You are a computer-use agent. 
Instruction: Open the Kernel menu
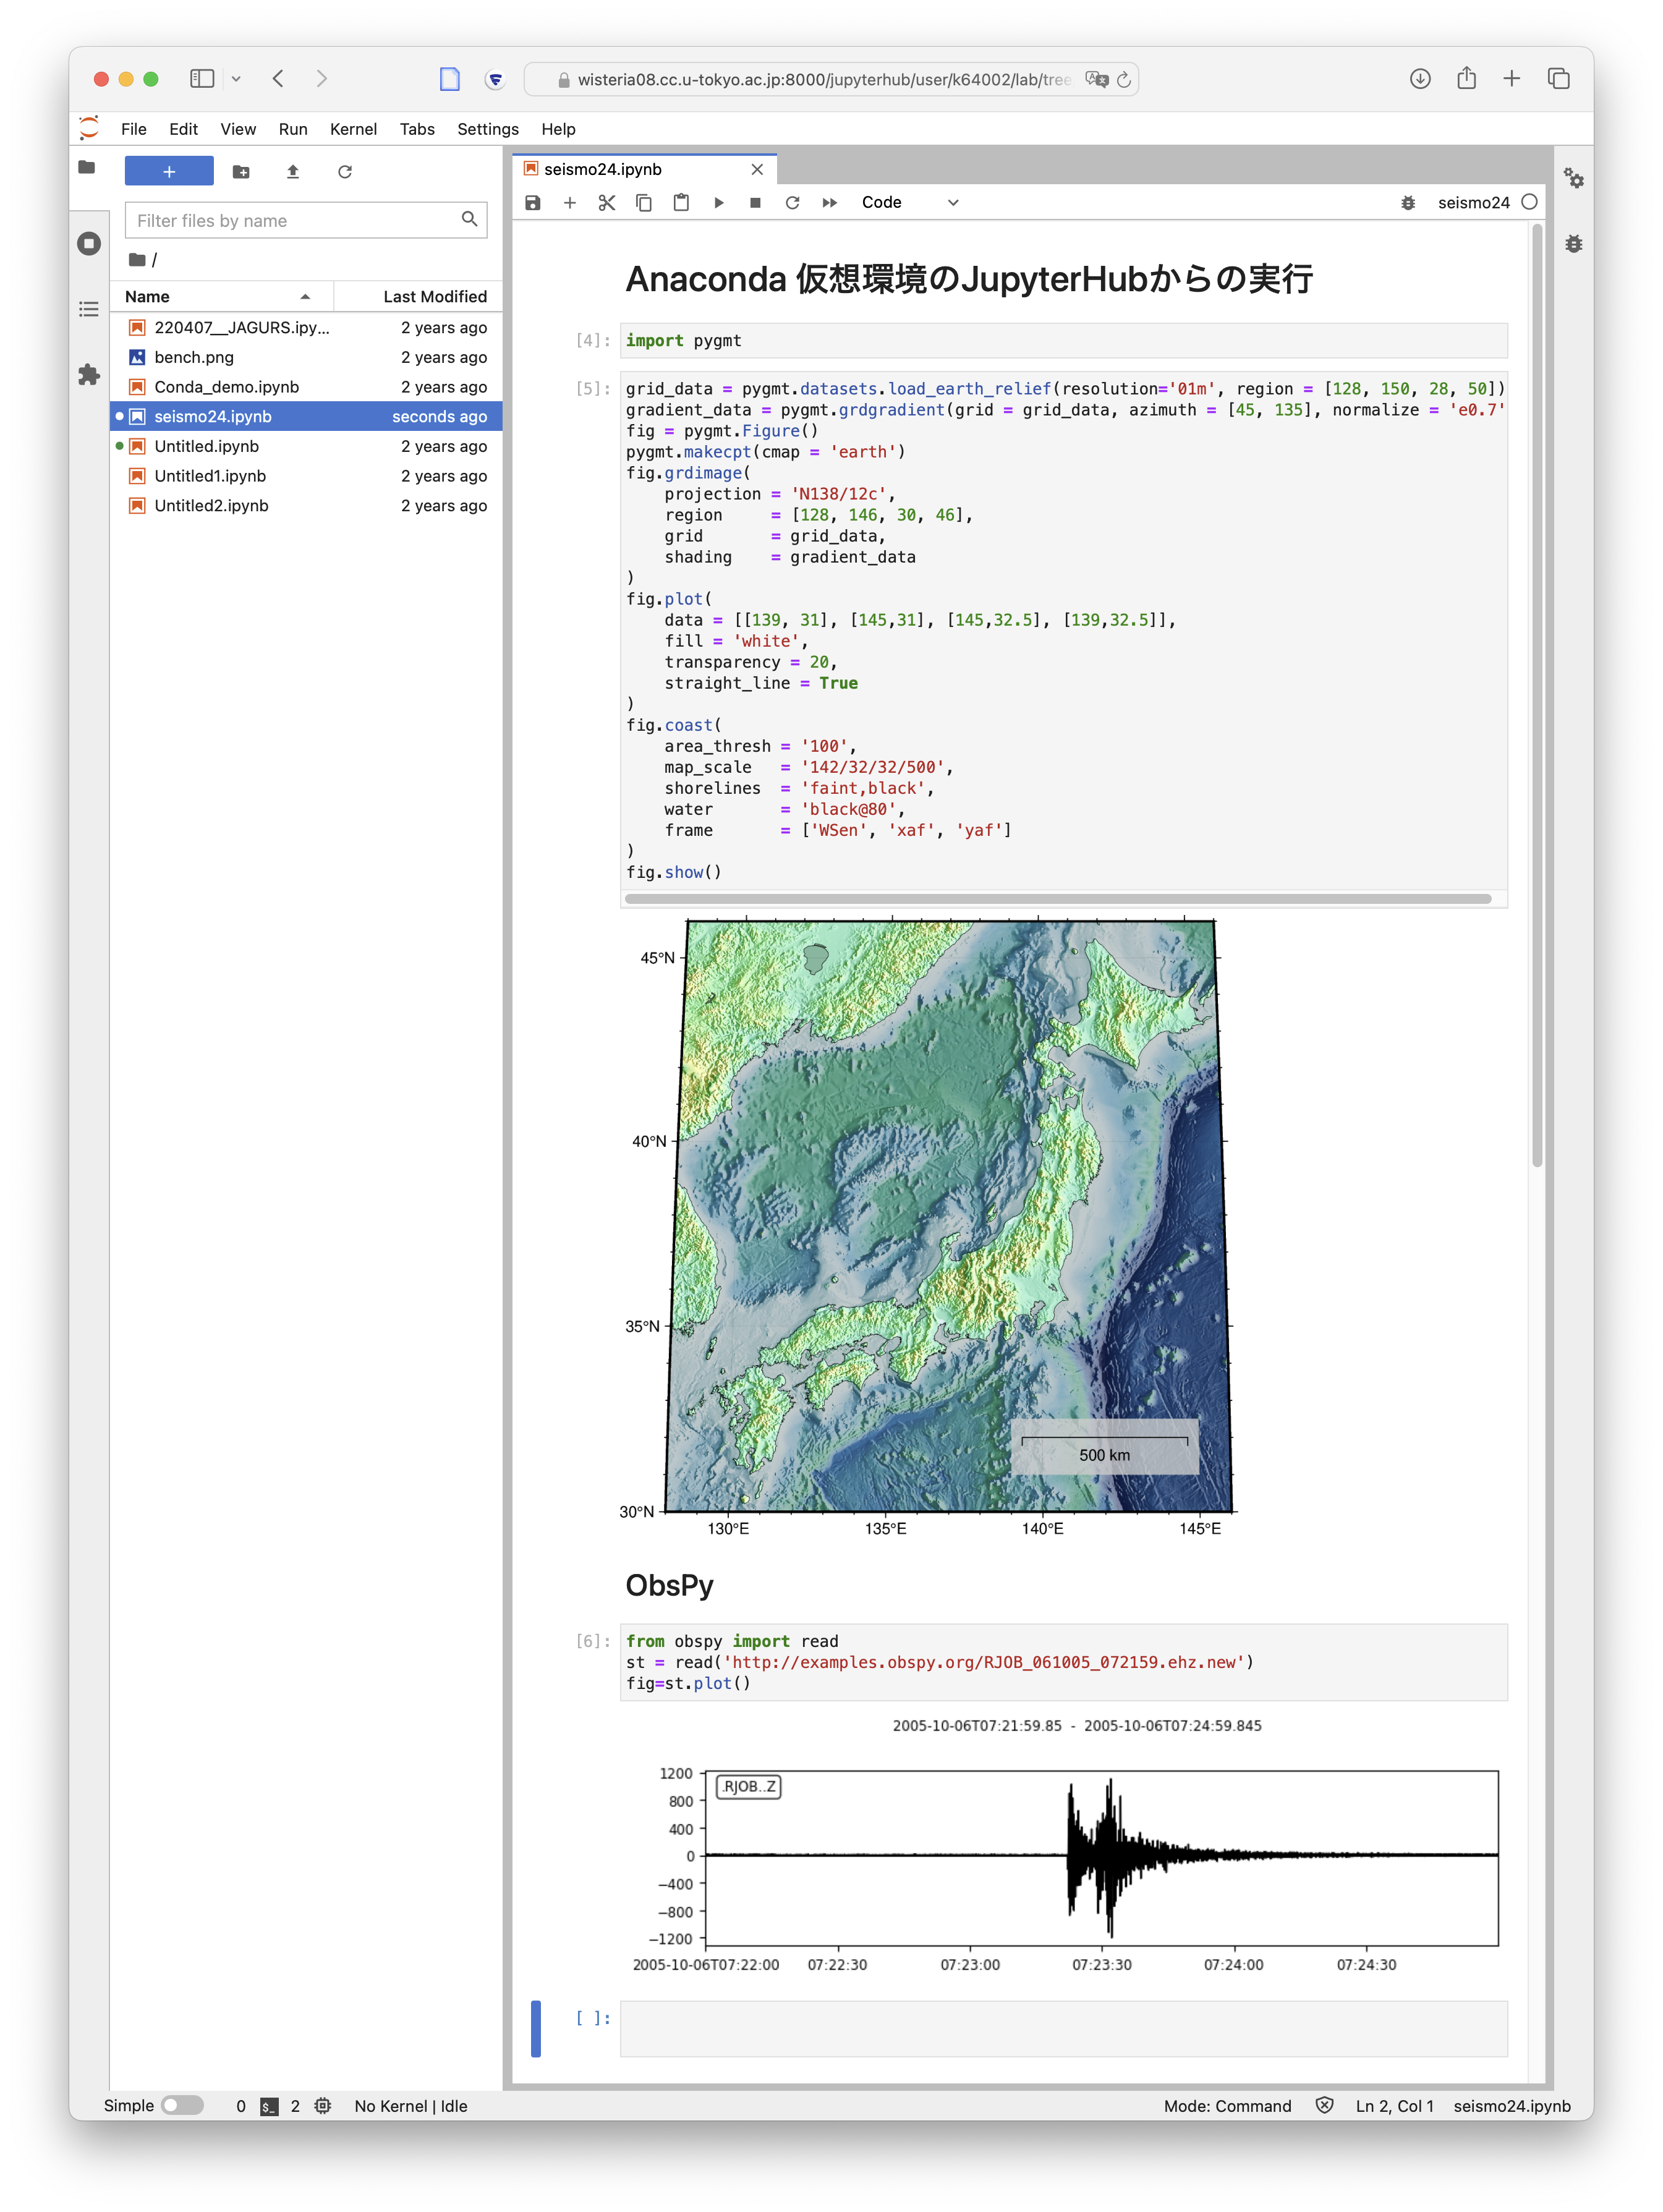(353, 129)
